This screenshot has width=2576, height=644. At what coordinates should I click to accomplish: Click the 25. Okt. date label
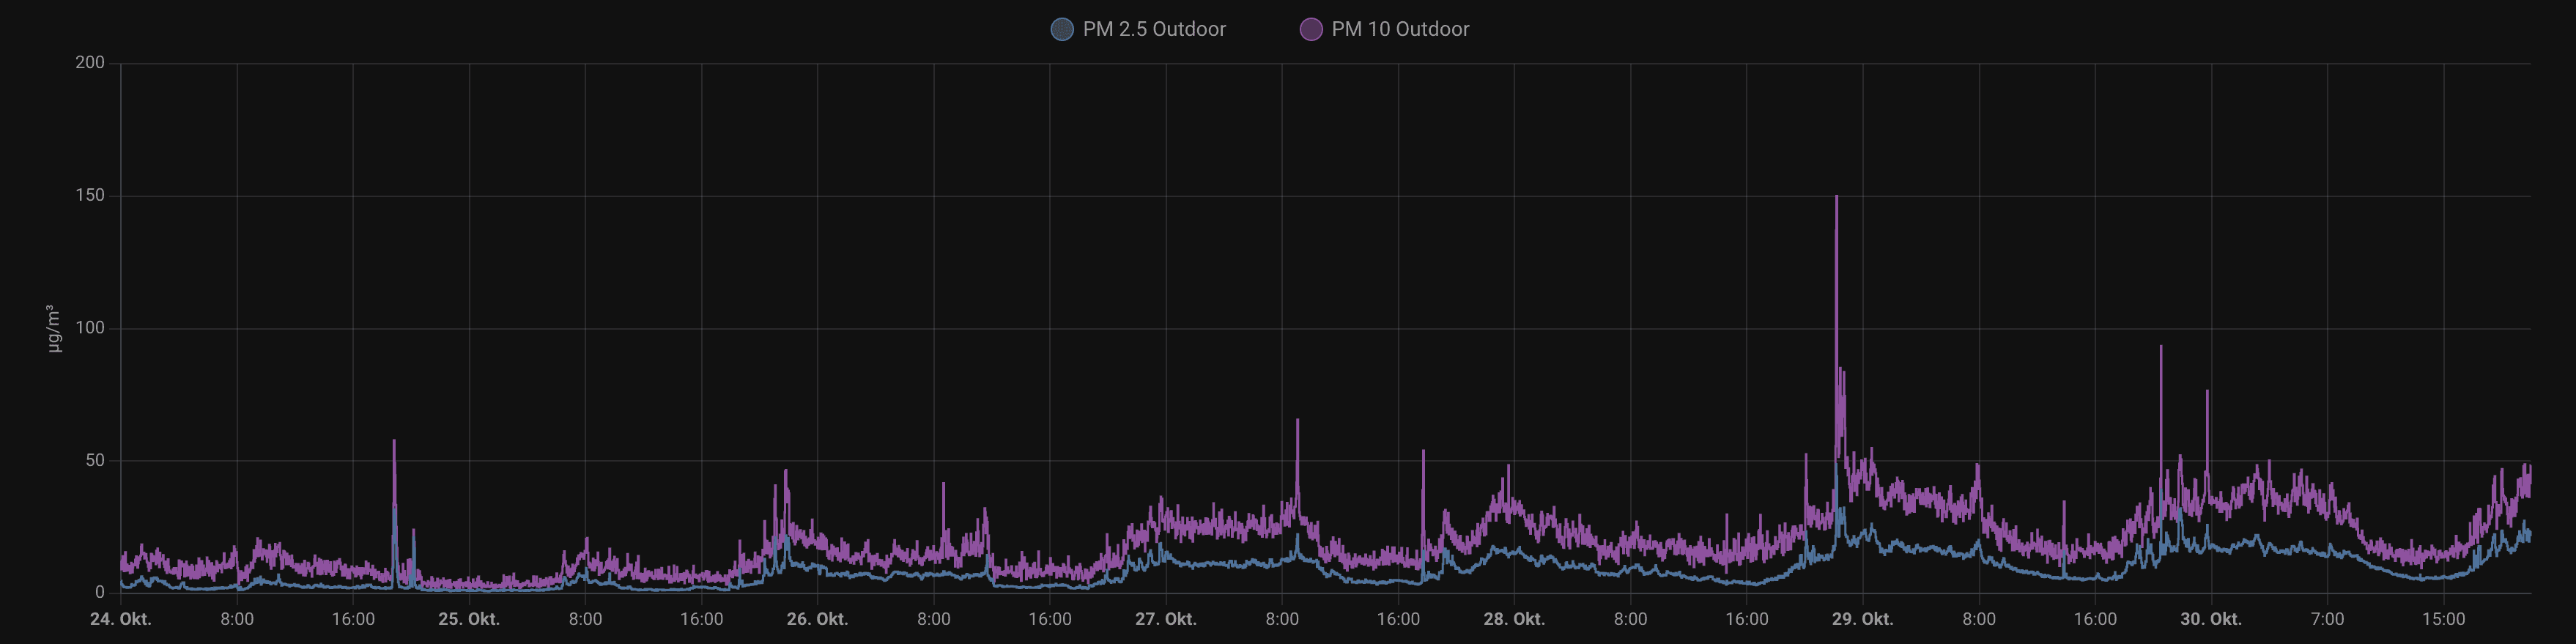coord(469,619)
